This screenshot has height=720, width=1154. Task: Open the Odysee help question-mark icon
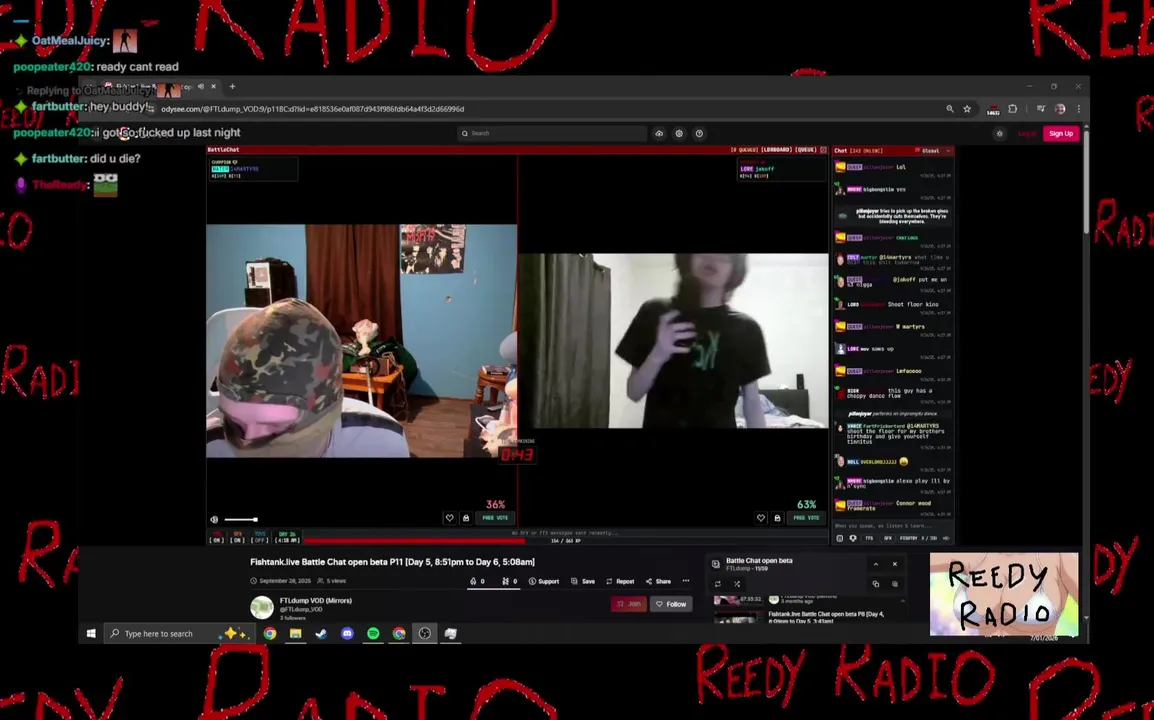pyautogui.click(x=699, y=133)
